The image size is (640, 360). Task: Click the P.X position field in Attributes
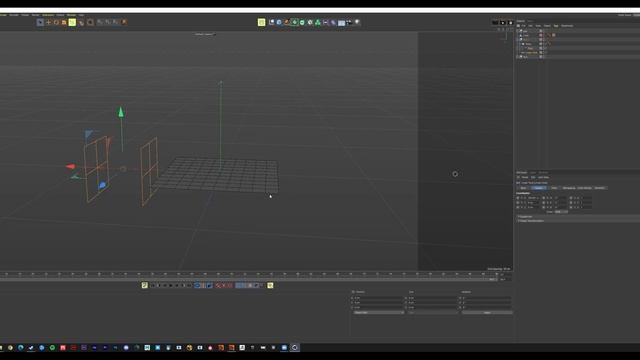point(533,198)
